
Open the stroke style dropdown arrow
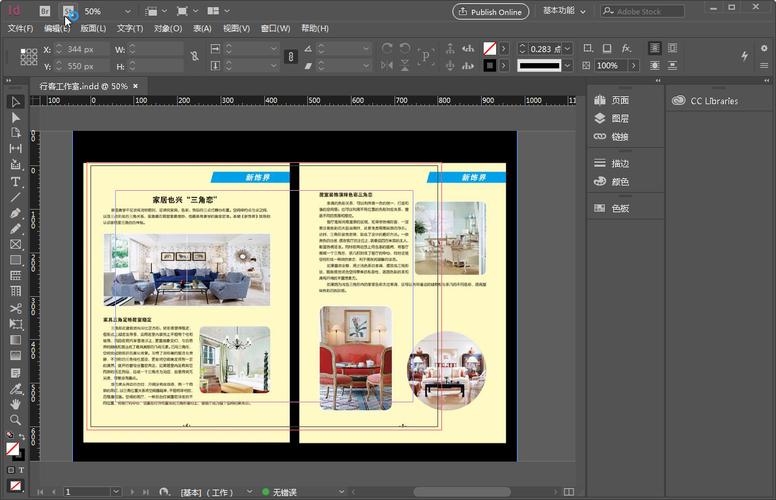[x=568, y=65]
